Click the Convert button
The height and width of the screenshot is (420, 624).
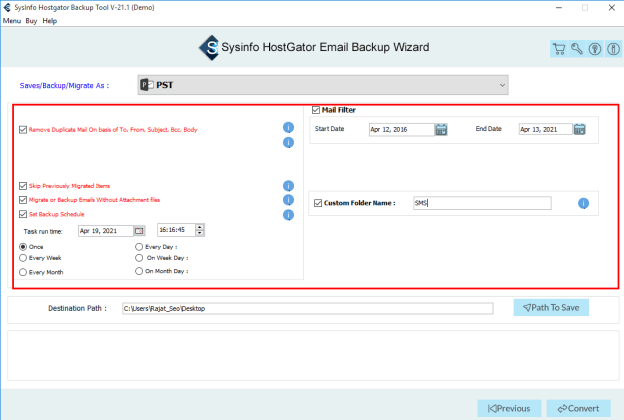point(579,408)
